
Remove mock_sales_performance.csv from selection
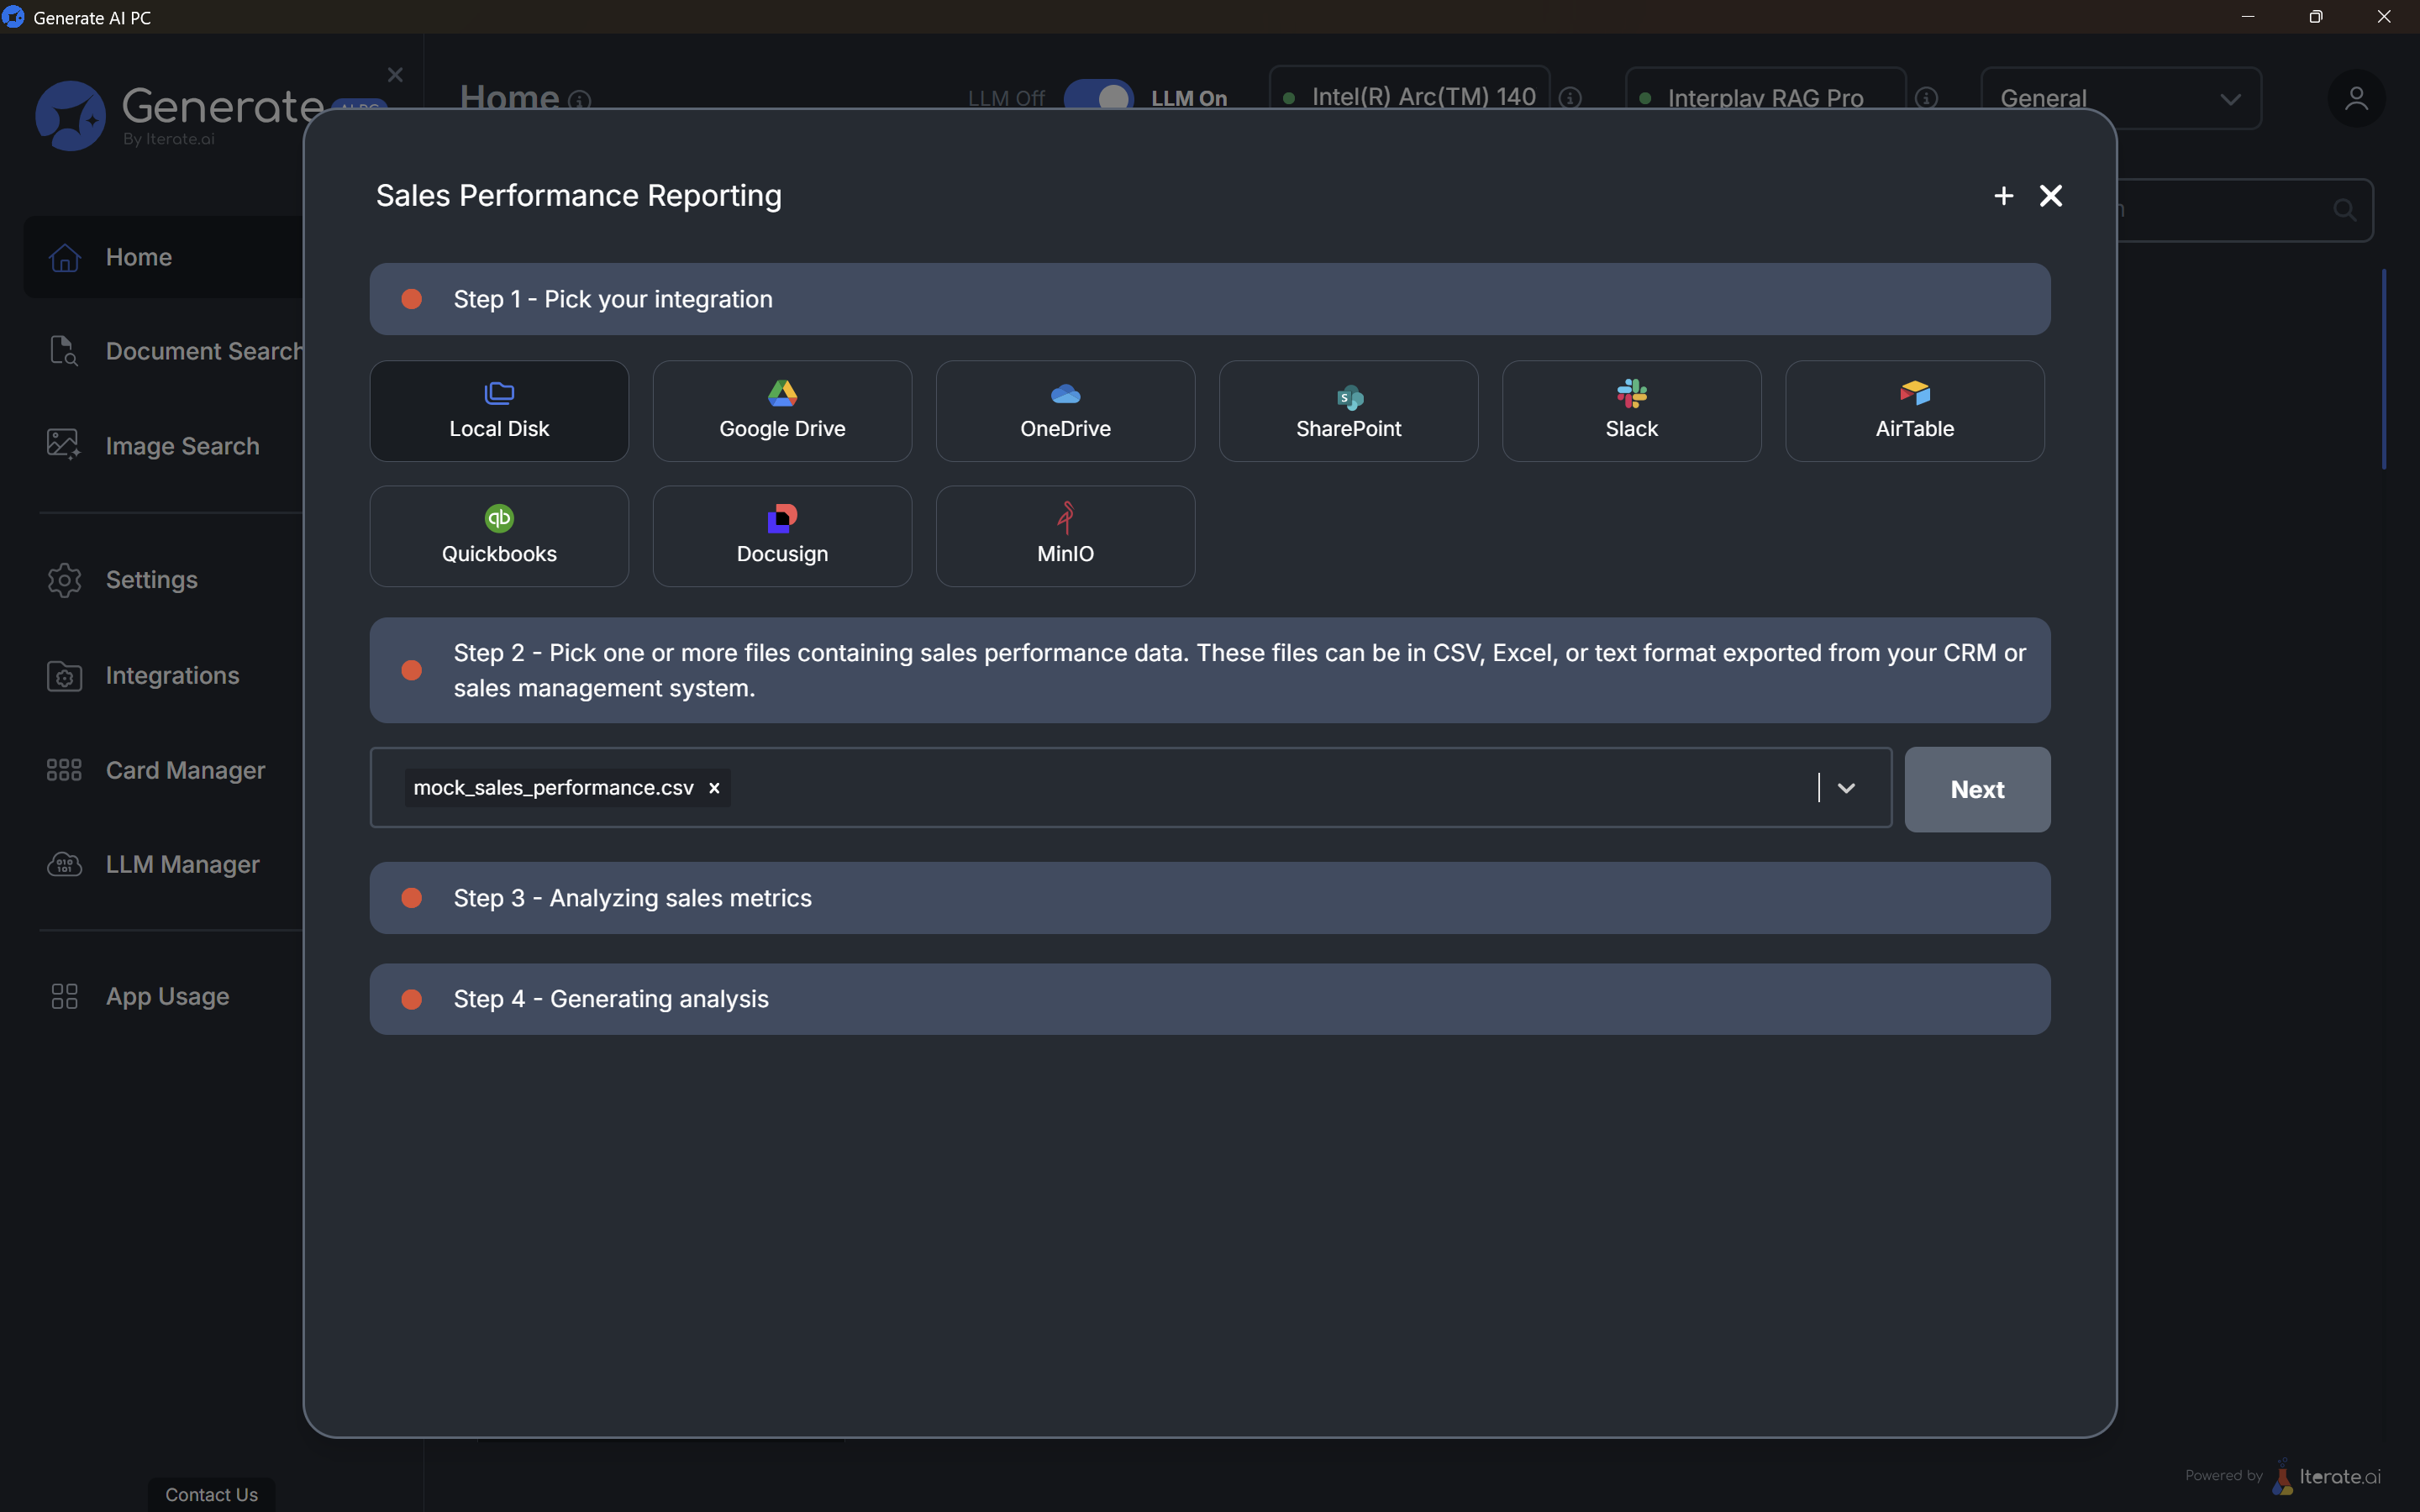(x=714, y=788)
